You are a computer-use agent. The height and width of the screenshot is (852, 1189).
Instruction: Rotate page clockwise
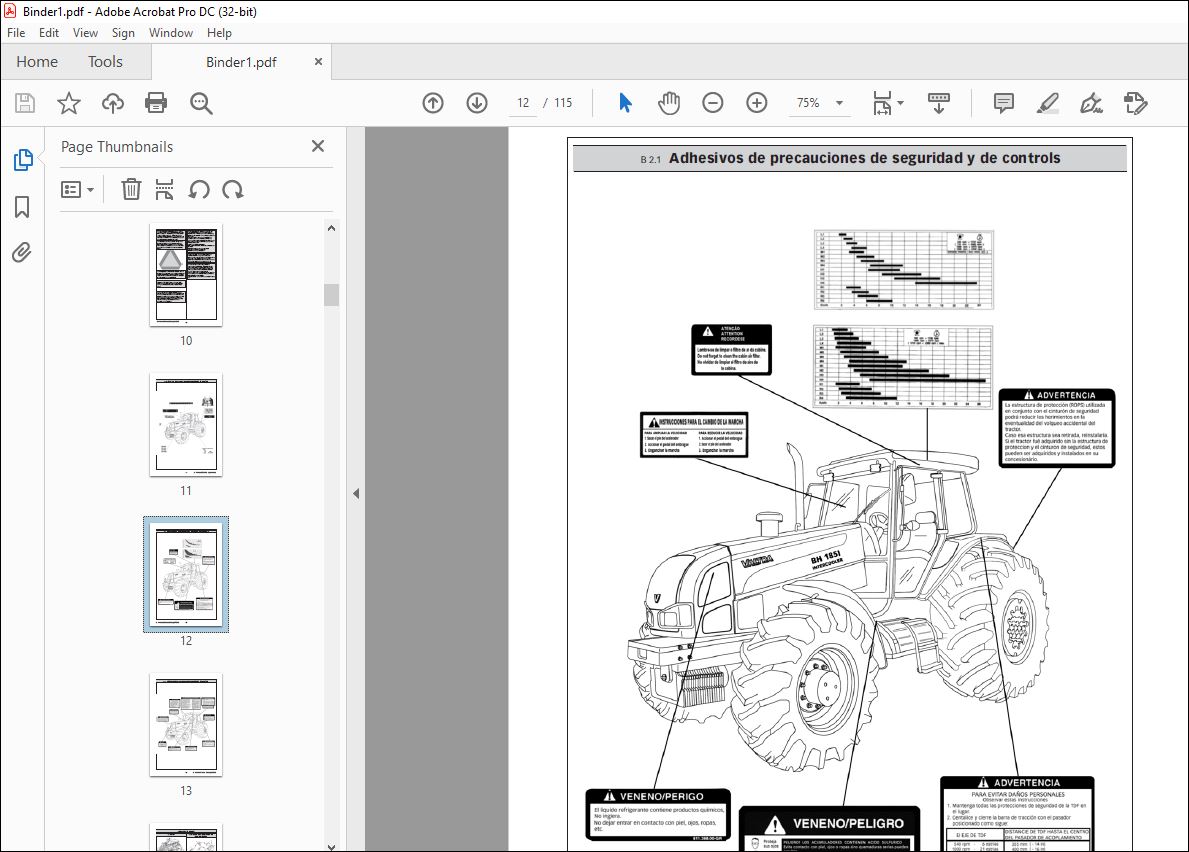(x=233, y=190)
